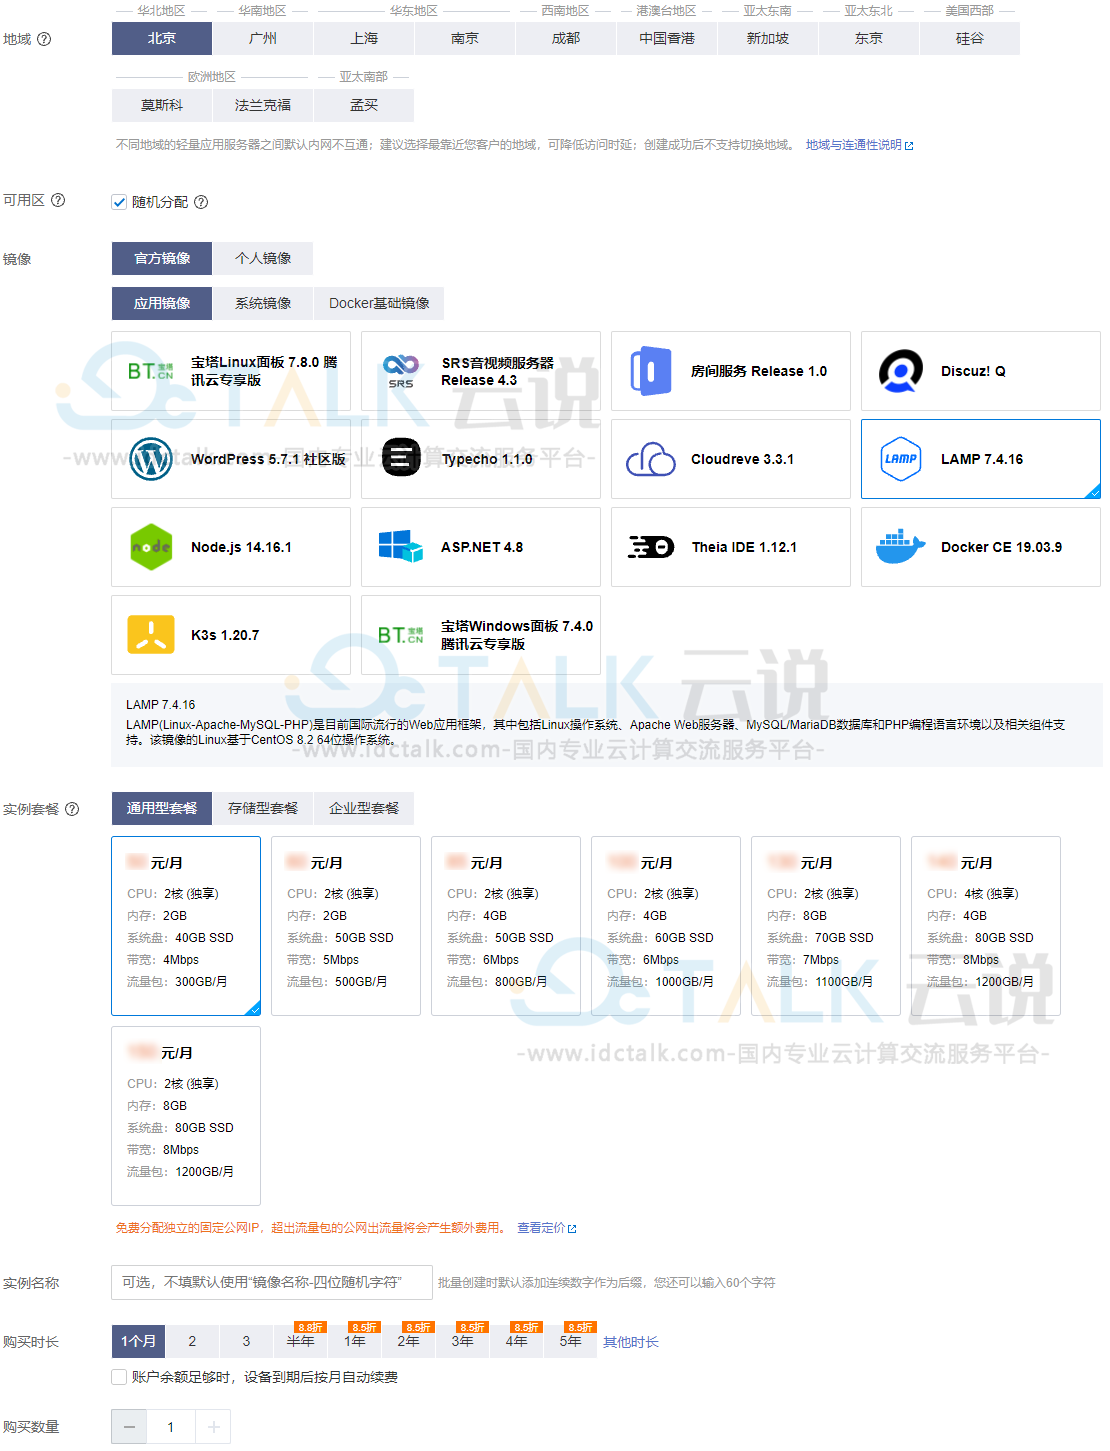Select the 4核 4GB 80GB SSD plan card
1110x1451 pixels.
tap(986, 926)
